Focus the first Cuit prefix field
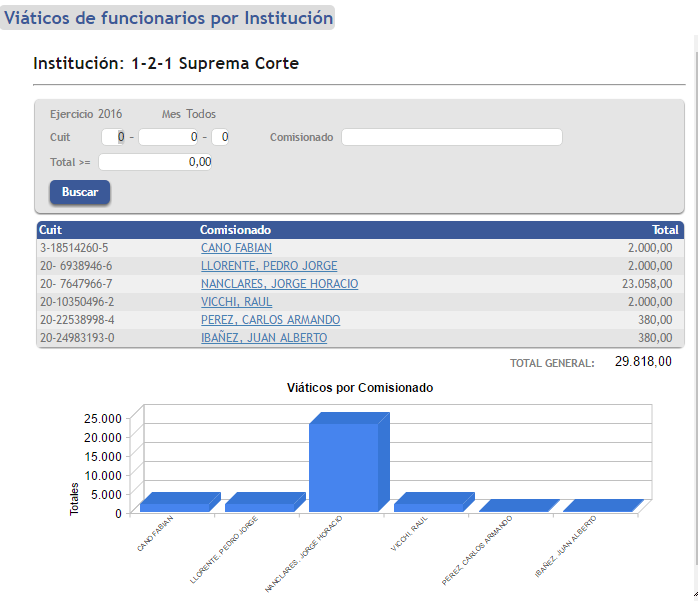698x601 pixels. coord(114,137)
